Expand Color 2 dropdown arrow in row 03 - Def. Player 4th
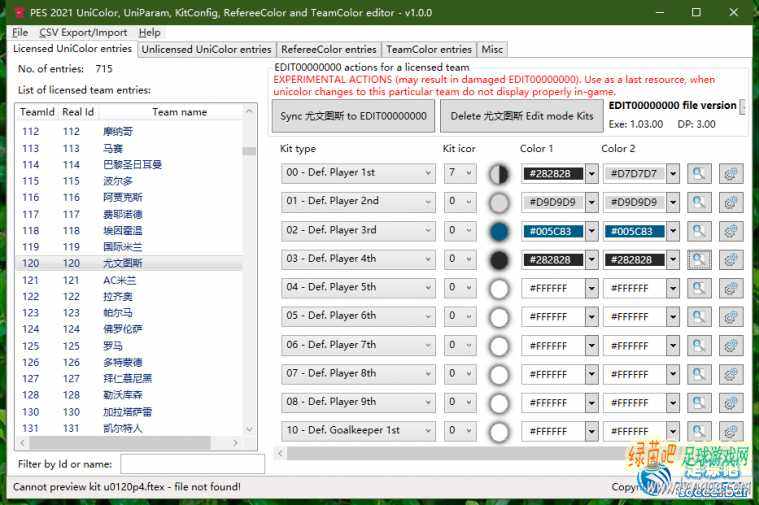The height and width of the screenshot is (505, 759). 673,260
